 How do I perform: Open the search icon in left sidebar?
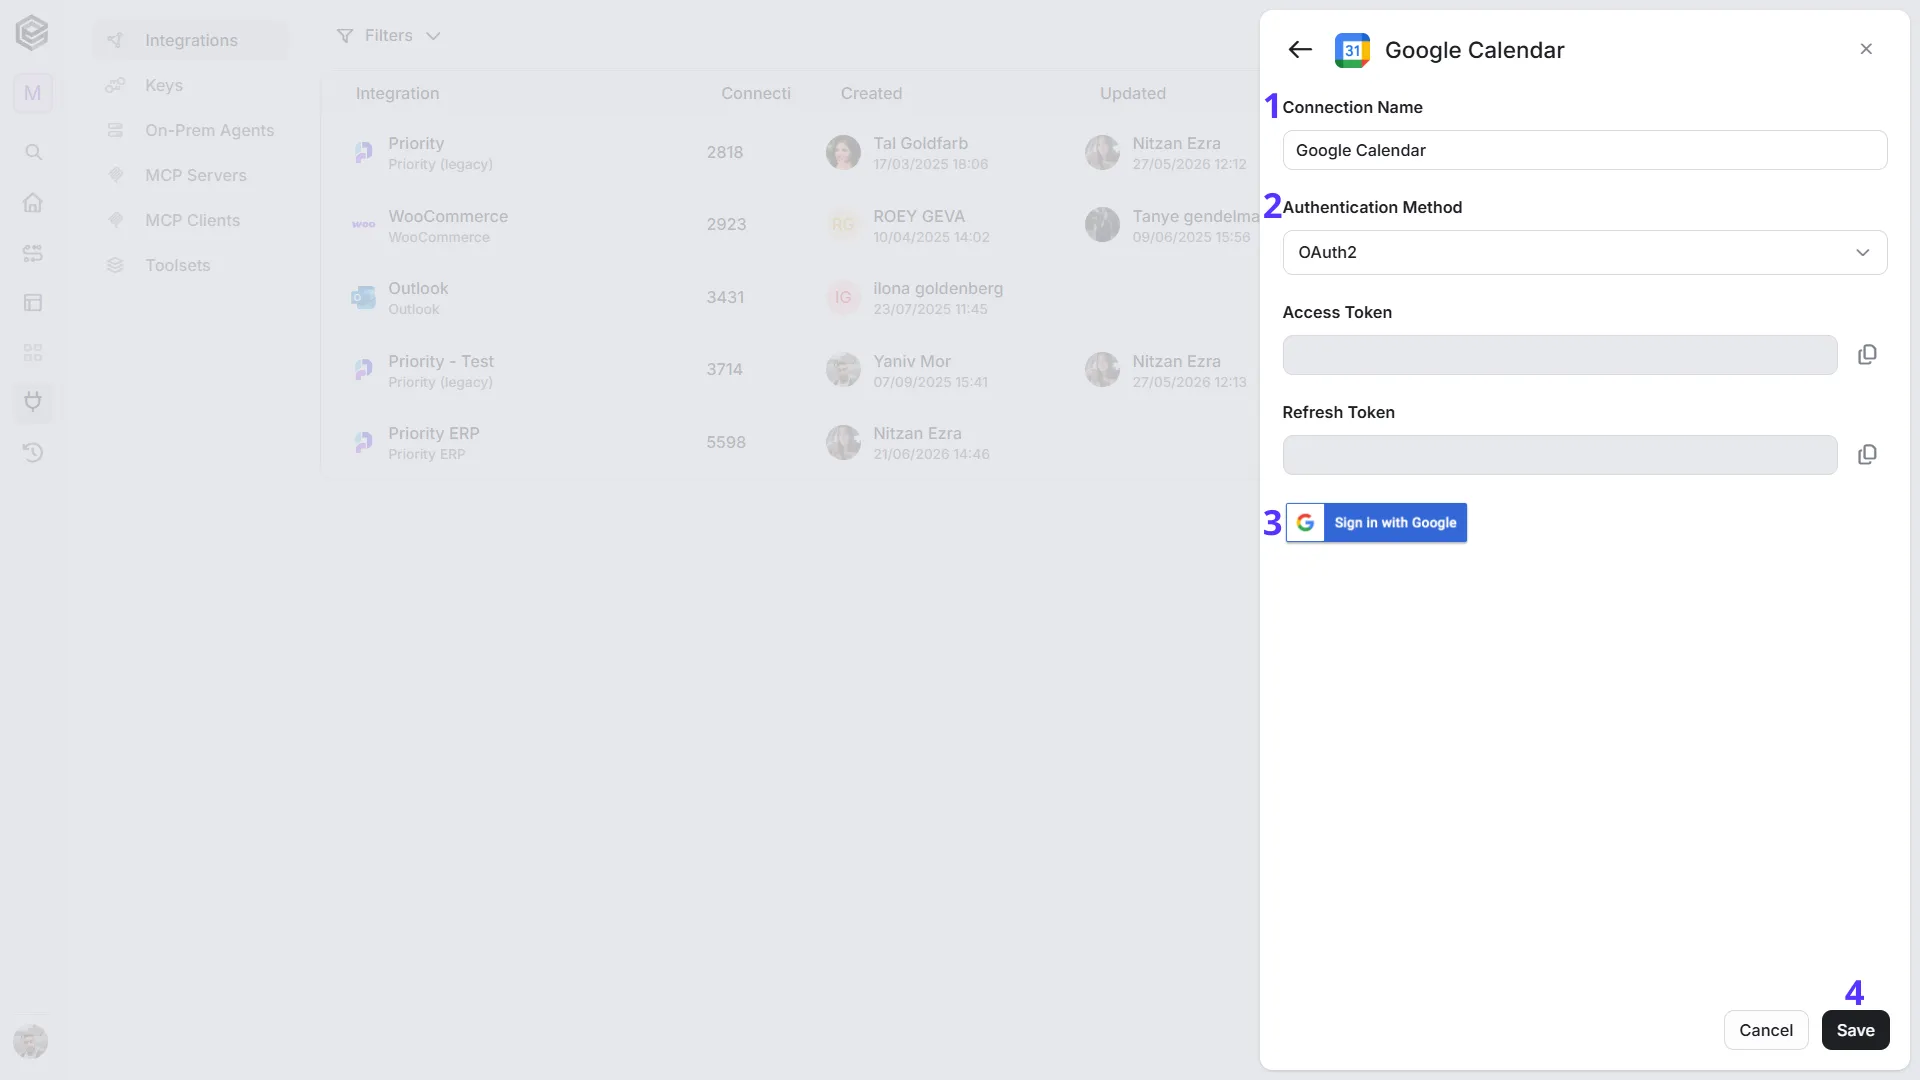tap(33, 152)
